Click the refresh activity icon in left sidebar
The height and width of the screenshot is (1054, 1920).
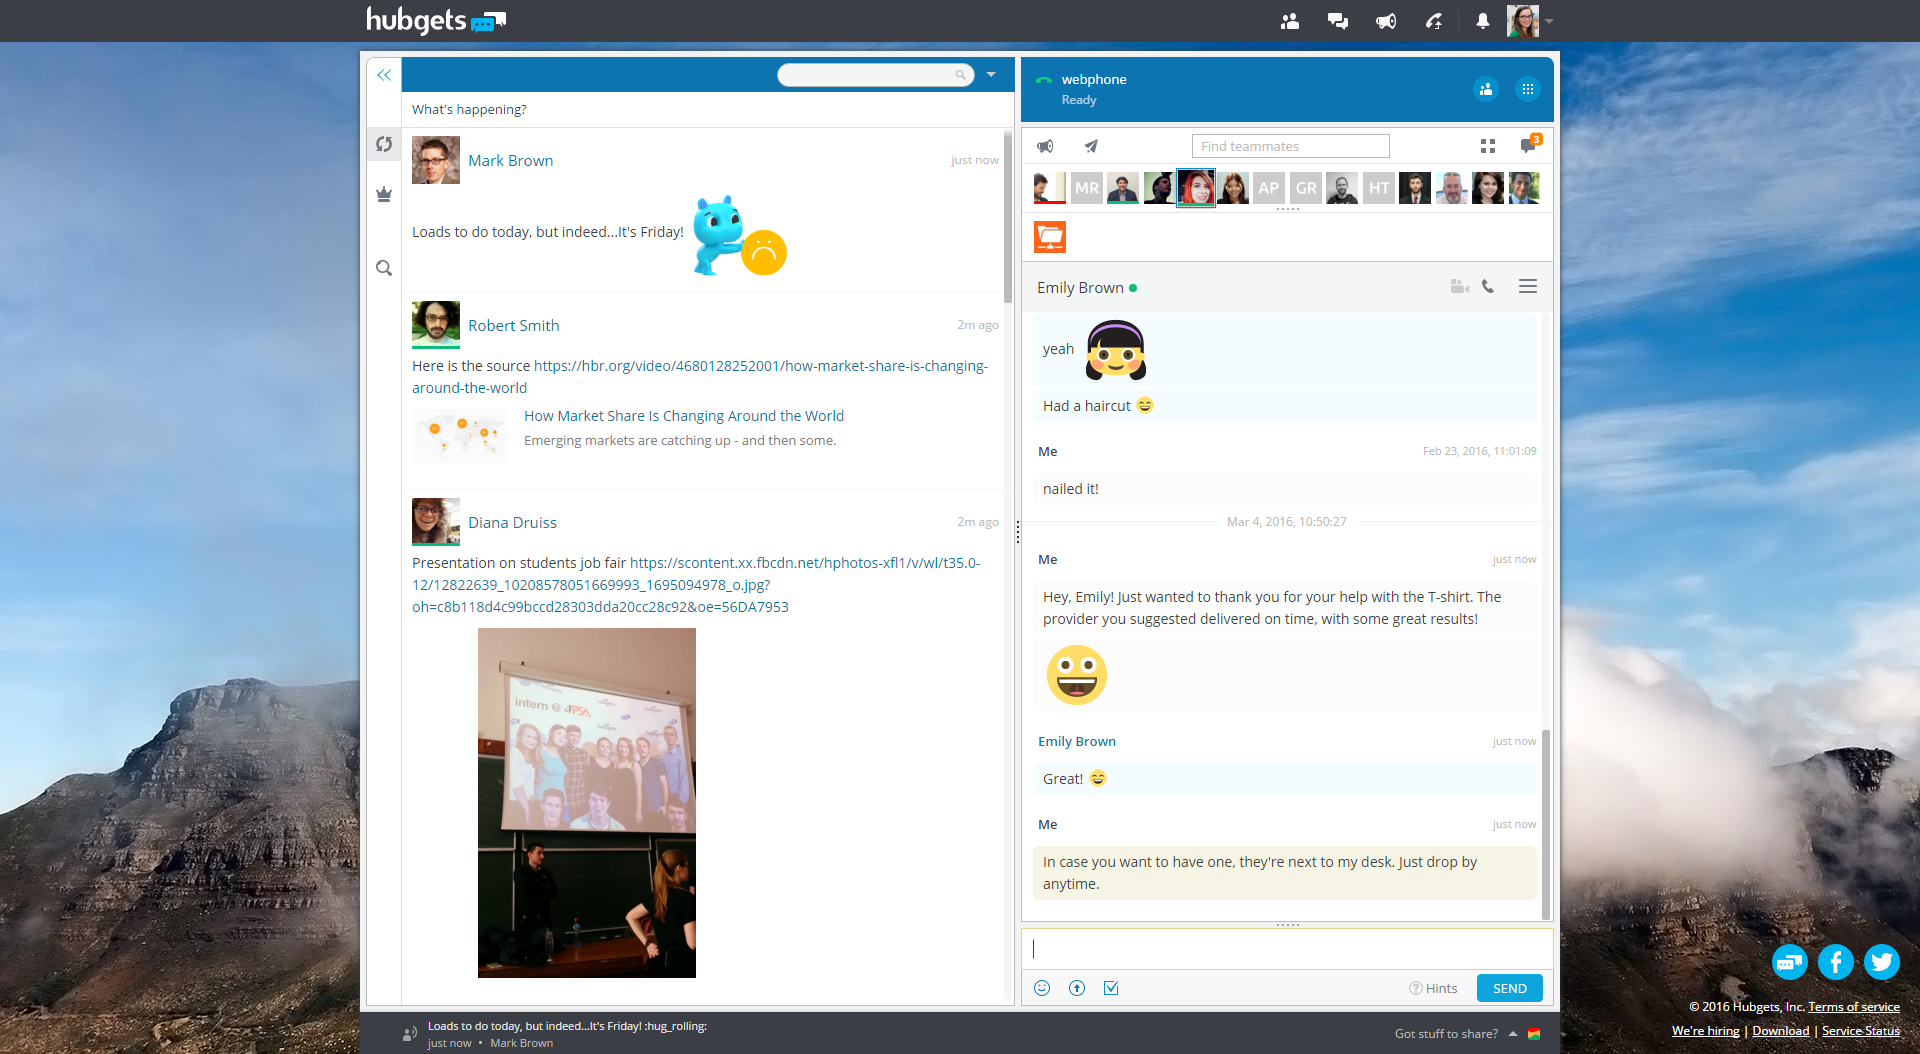pyautogui.click(x=384, y=144)
